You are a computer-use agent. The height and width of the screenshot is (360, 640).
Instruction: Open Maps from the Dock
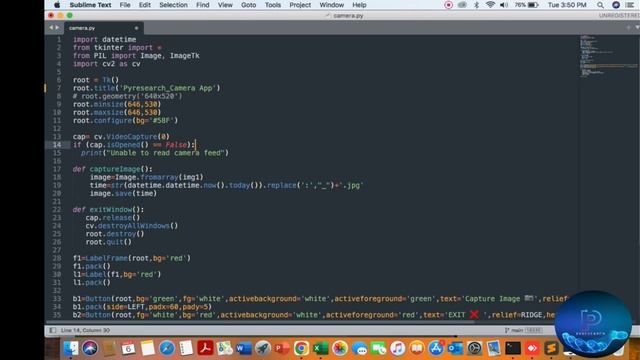[x=224, y=348]
